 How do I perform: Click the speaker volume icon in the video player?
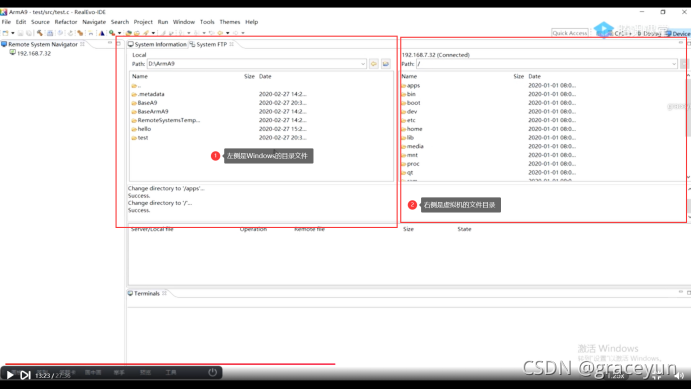[679, 376]
